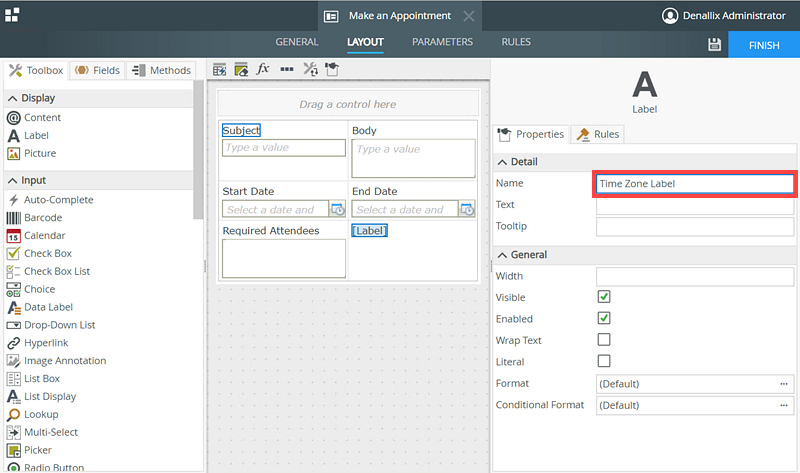Click the fx expression toolbar icon
This screenshot has height=473, width=800.
tap(264, 70)
